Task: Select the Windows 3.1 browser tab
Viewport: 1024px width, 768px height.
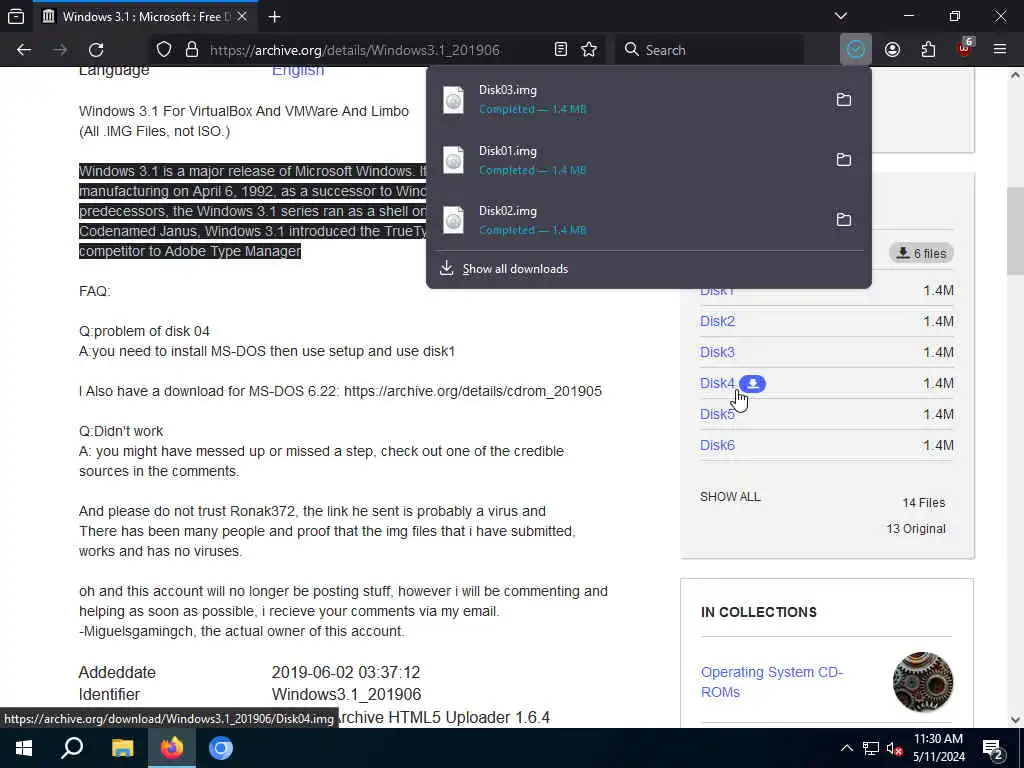Action: pyautogui.click(x=145, y=16)
